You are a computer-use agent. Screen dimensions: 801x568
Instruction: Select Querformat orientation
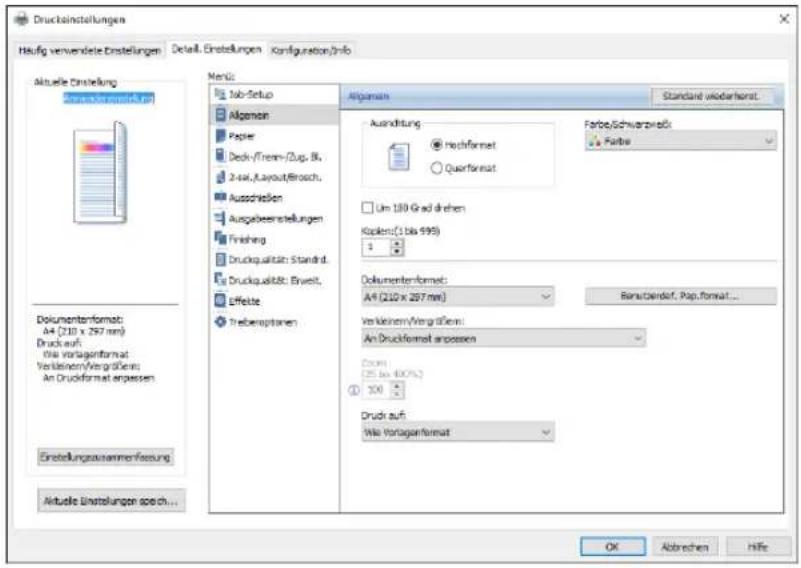[x=463, y=168]
